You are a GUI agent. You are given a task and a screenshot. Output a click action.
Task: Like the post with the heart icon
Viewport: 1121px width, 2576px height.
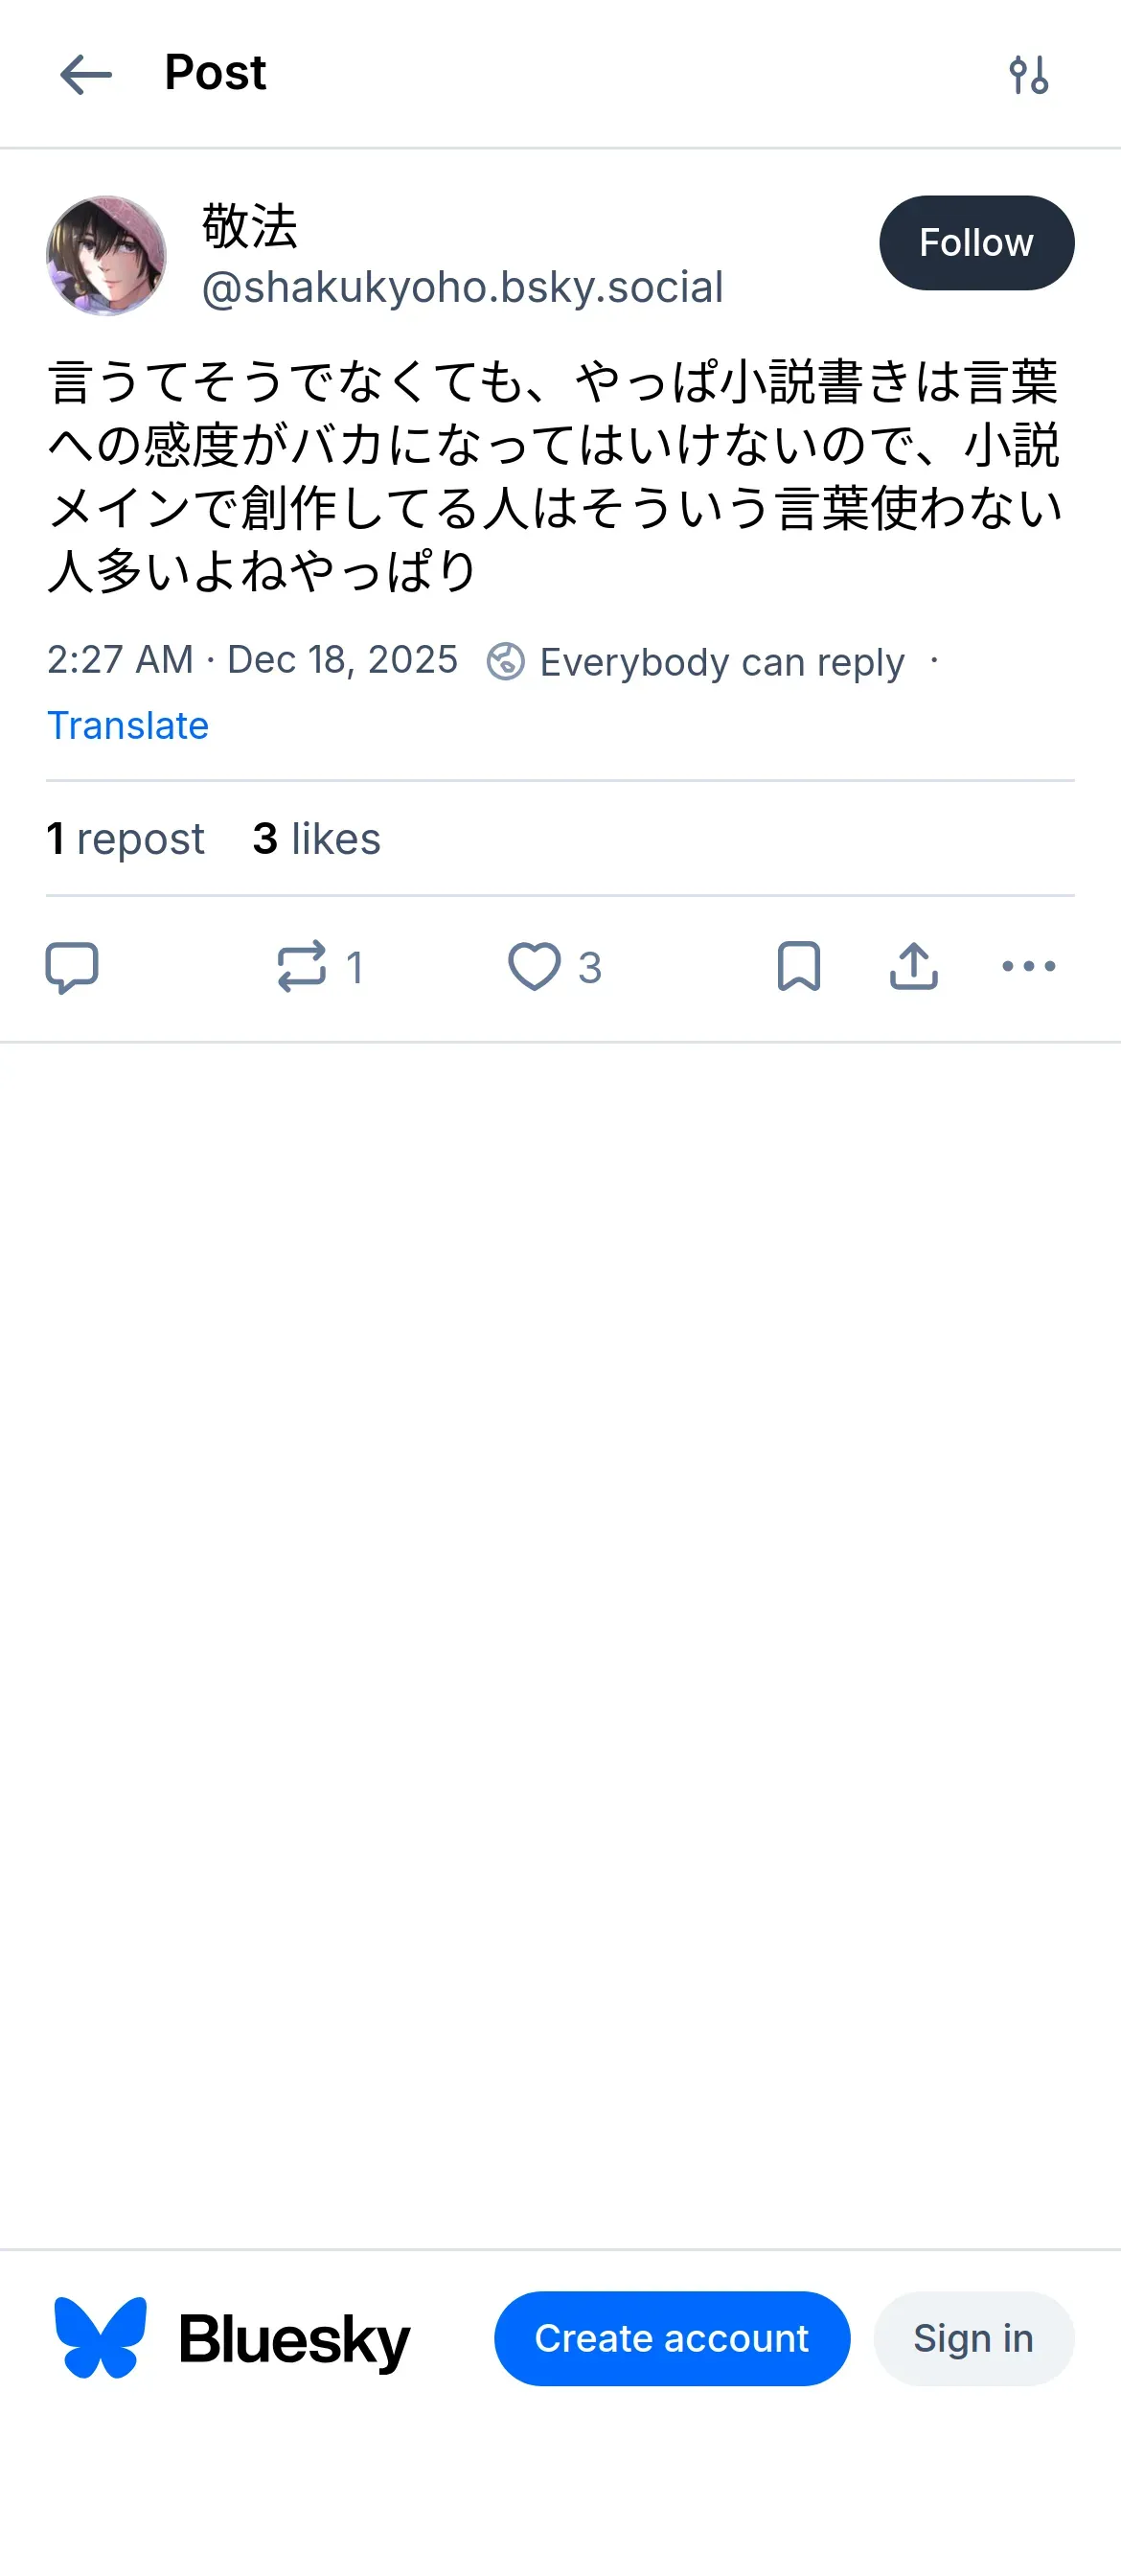point(534,967)
